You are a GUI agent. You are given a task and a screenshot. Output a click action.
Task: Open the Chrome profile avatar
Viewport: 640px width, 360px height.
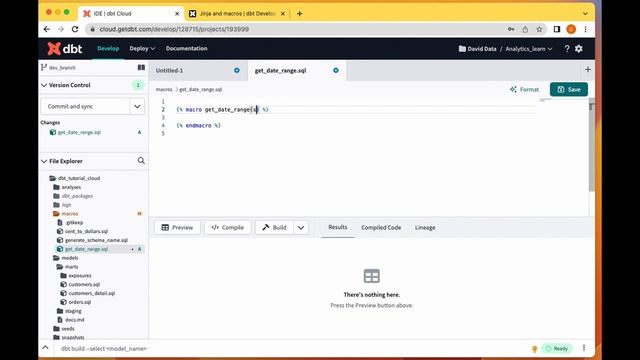(x=571, y=29)
